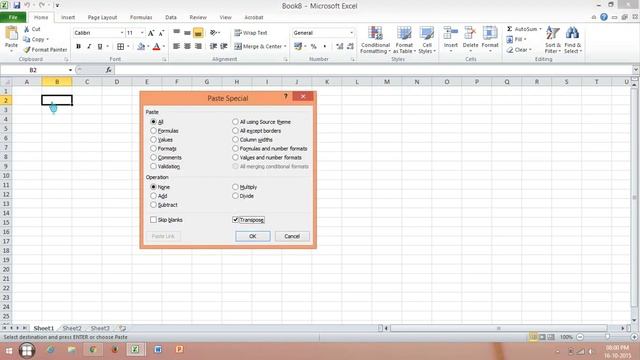Open the font size dropdown
The height and width of the screenshot is (360, 640).
coord(142,33)
